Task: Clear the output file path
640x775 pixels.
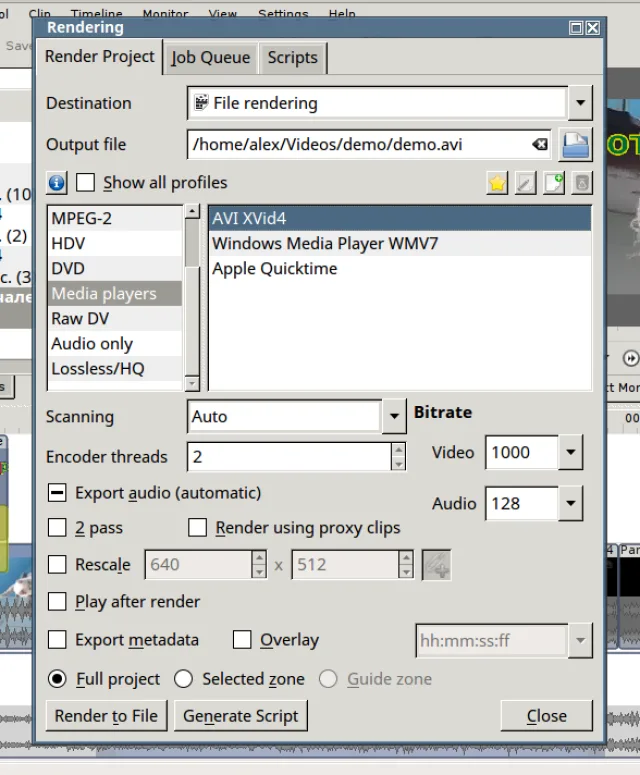Action: [540, 144]
